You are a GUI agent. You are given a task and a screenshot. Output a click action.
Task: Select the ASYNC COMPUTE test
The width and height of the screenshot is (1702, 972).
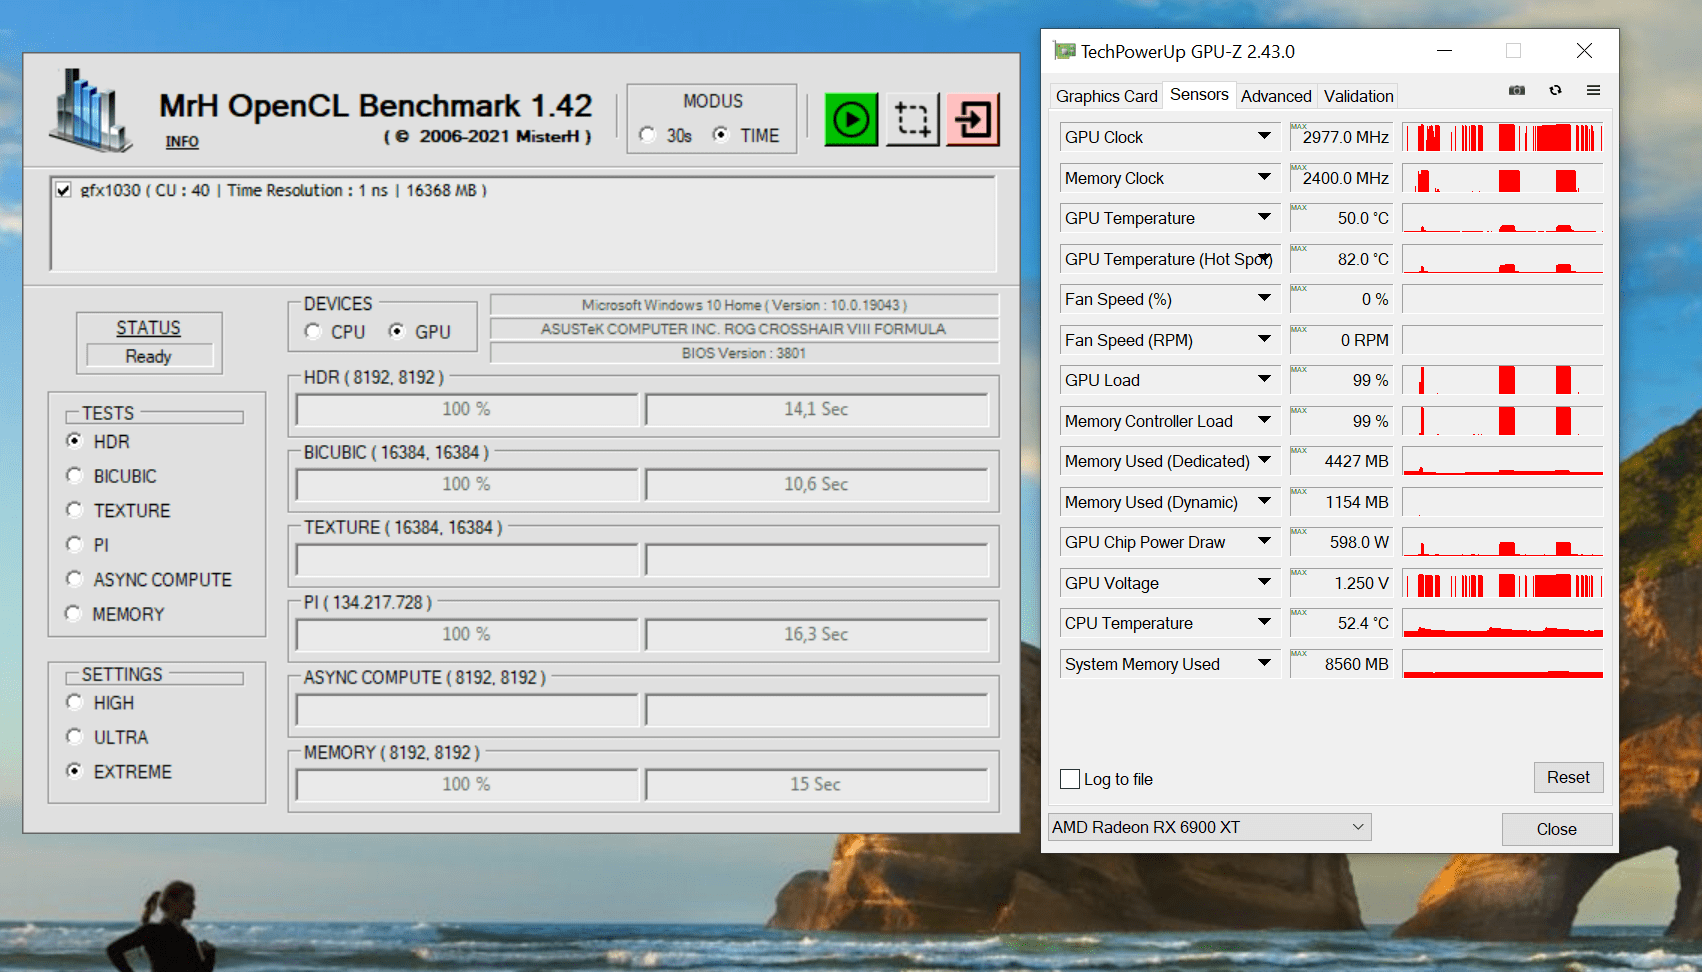coord(74,579)
